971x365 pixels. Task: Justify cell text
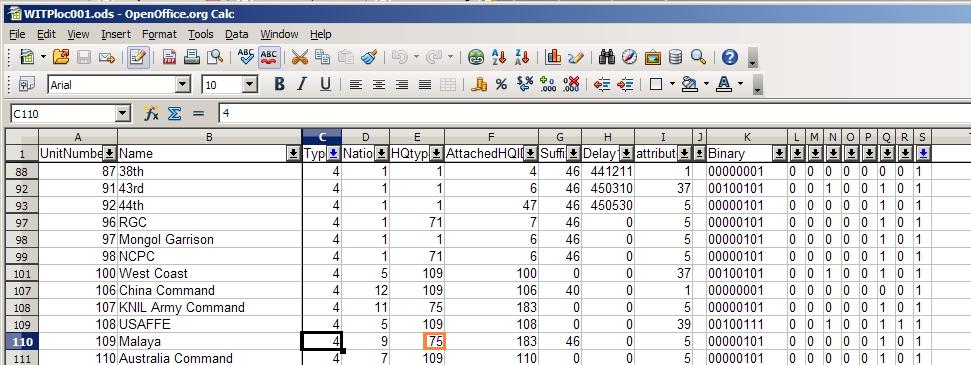pyautogui.click(x=424, y=84)
